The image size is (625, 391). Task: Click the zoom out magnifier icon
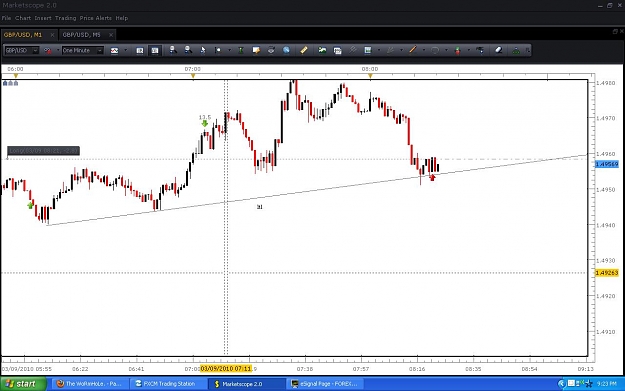point(188,50)
